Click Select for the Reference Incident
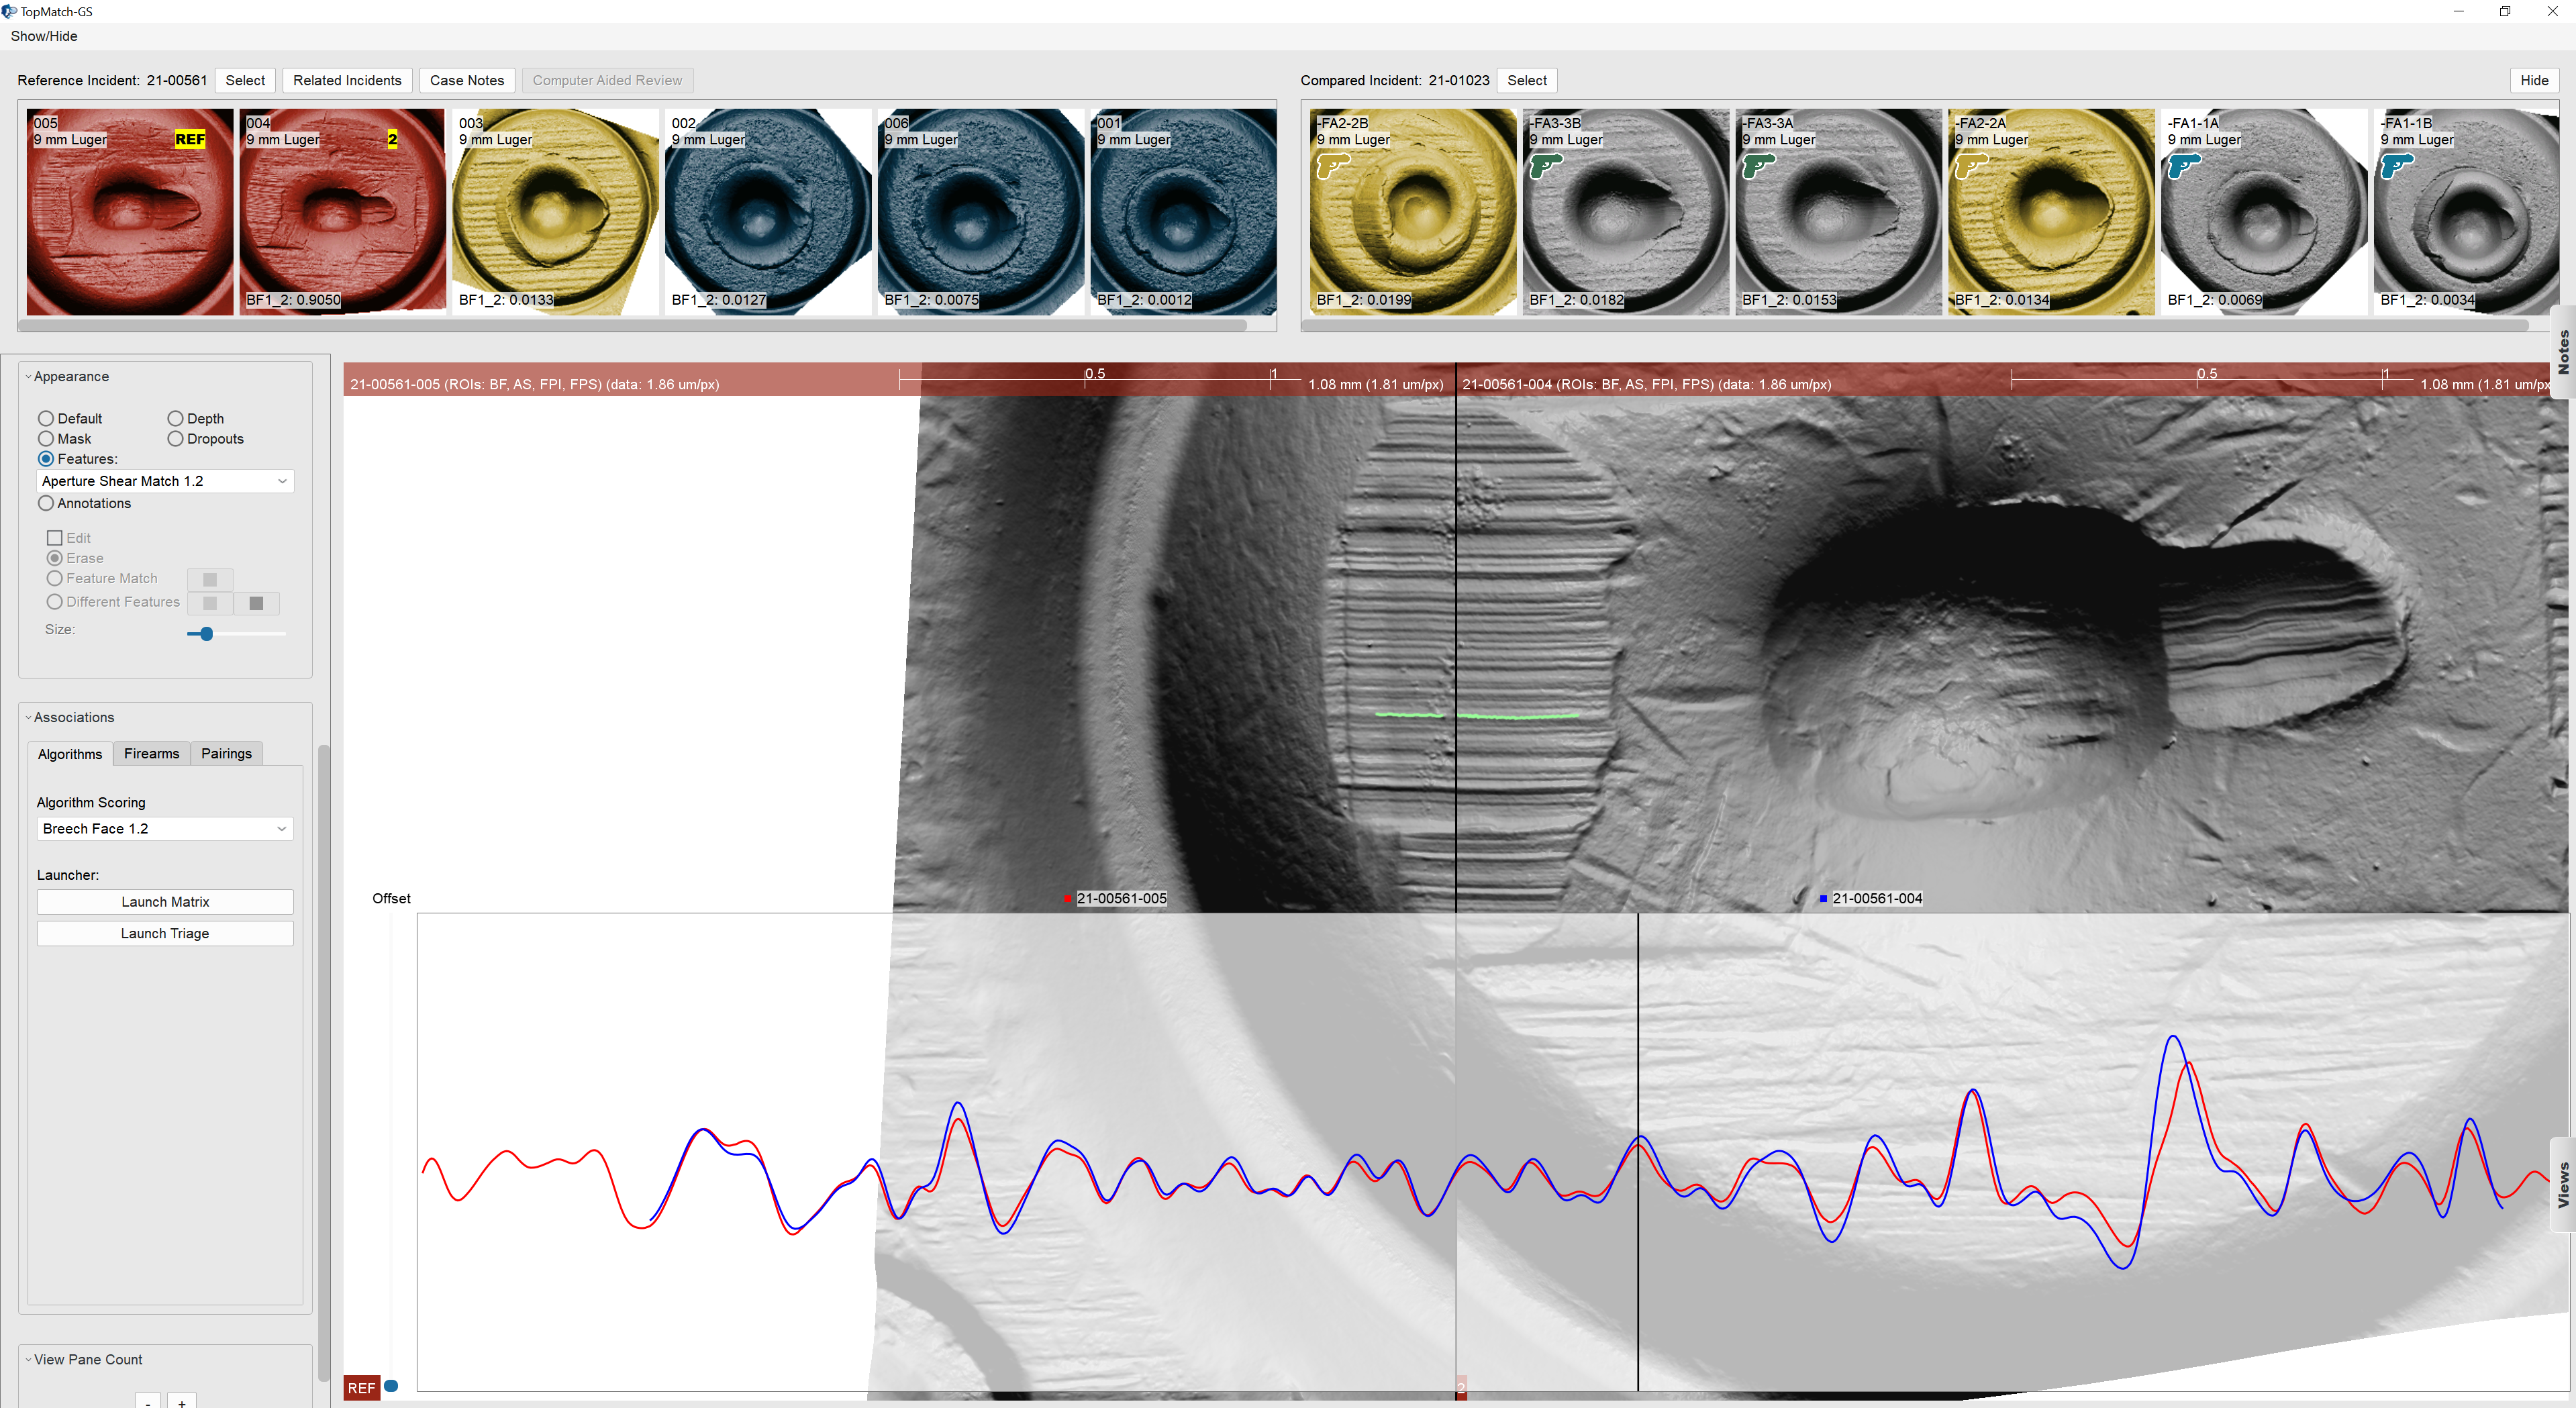This screenshot has width=2576, height=1408. click(245, 80)
